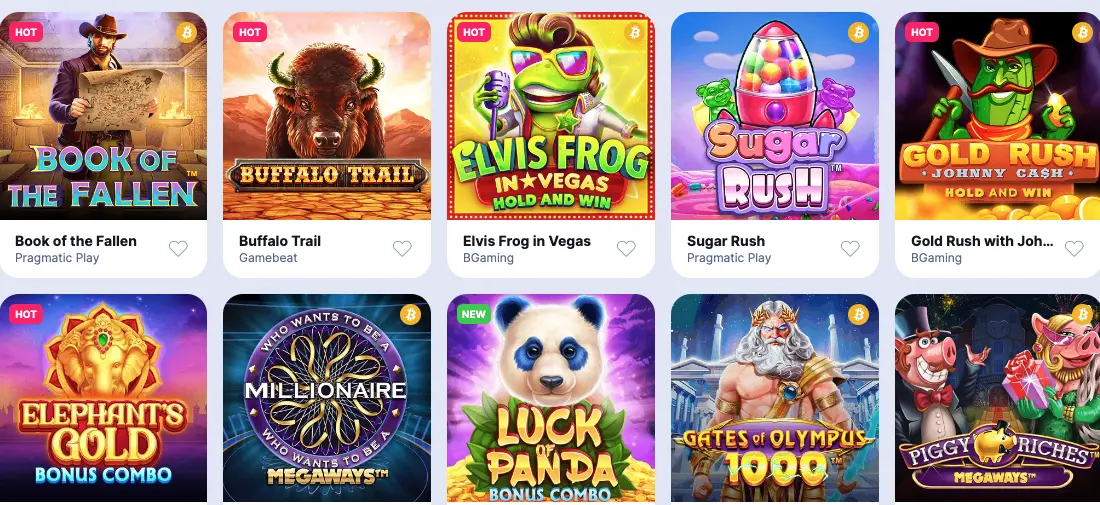
Task: Open BGaming provider under Gold Rush
Action: [936, 258]
